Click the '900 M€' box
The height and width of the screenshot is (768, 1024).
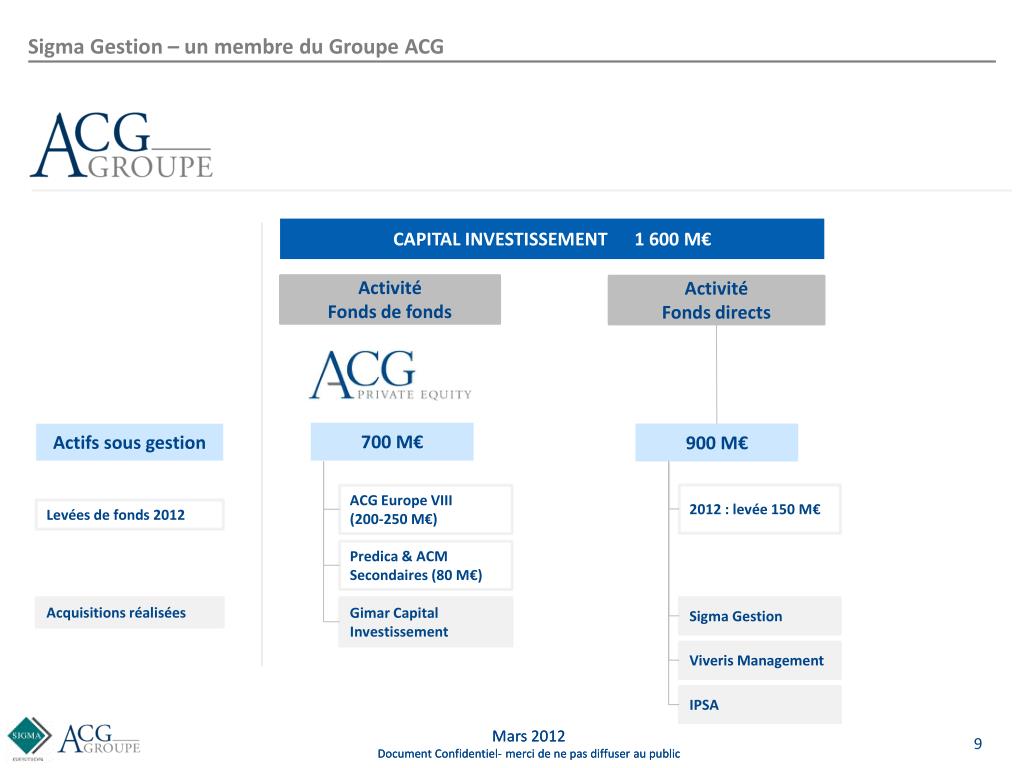tap(716, 443)
